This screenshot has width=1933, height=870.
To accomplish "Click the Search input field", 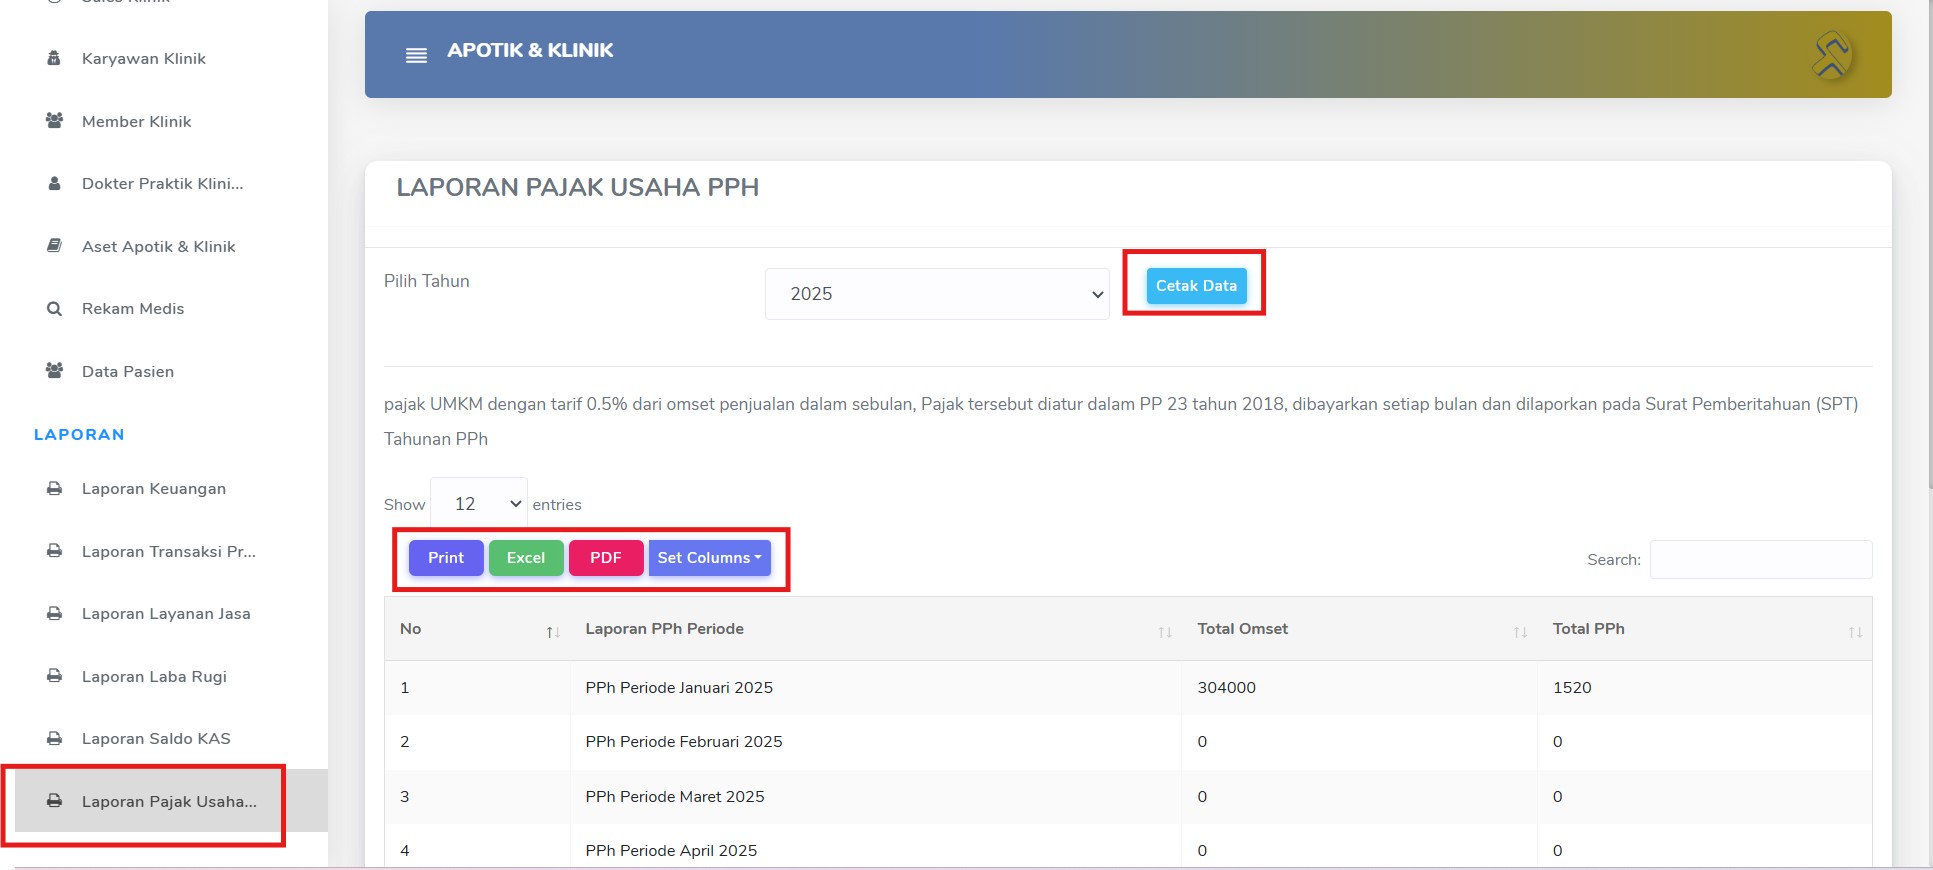I will click(x=1761, y=559).
